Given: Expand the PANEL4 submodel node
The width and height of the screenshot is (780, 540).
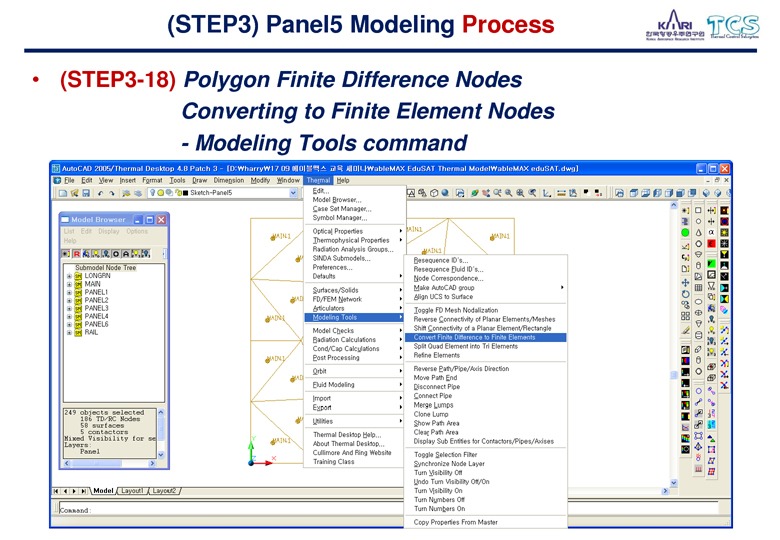Looking at the screenshot, I should pyautogui.click(x=69, y=316).
